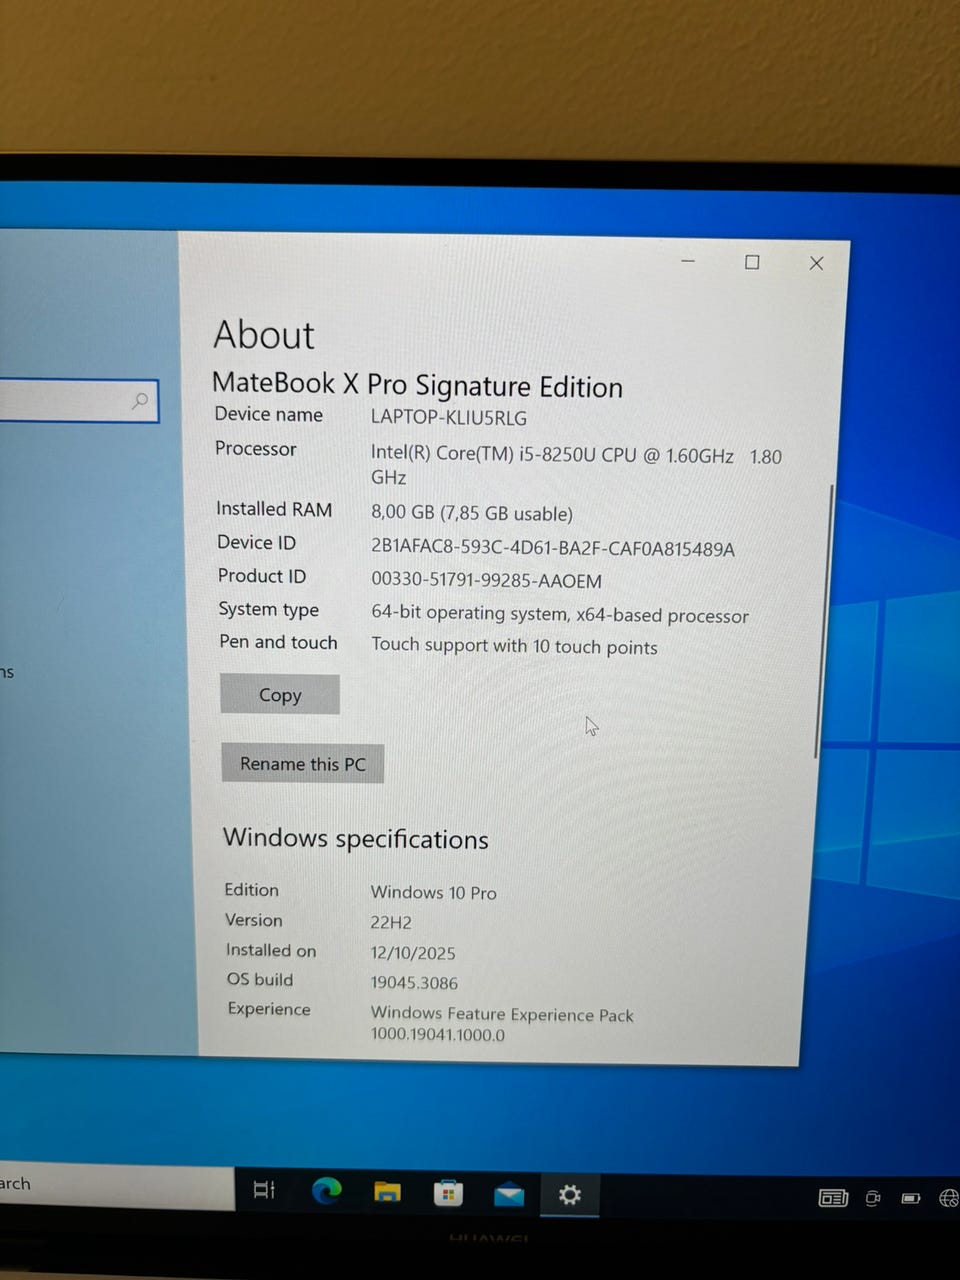The height and width of the screenshot is (1280, 960).
Task: Click the installed on date 12/10/2025
Action: 413,953
